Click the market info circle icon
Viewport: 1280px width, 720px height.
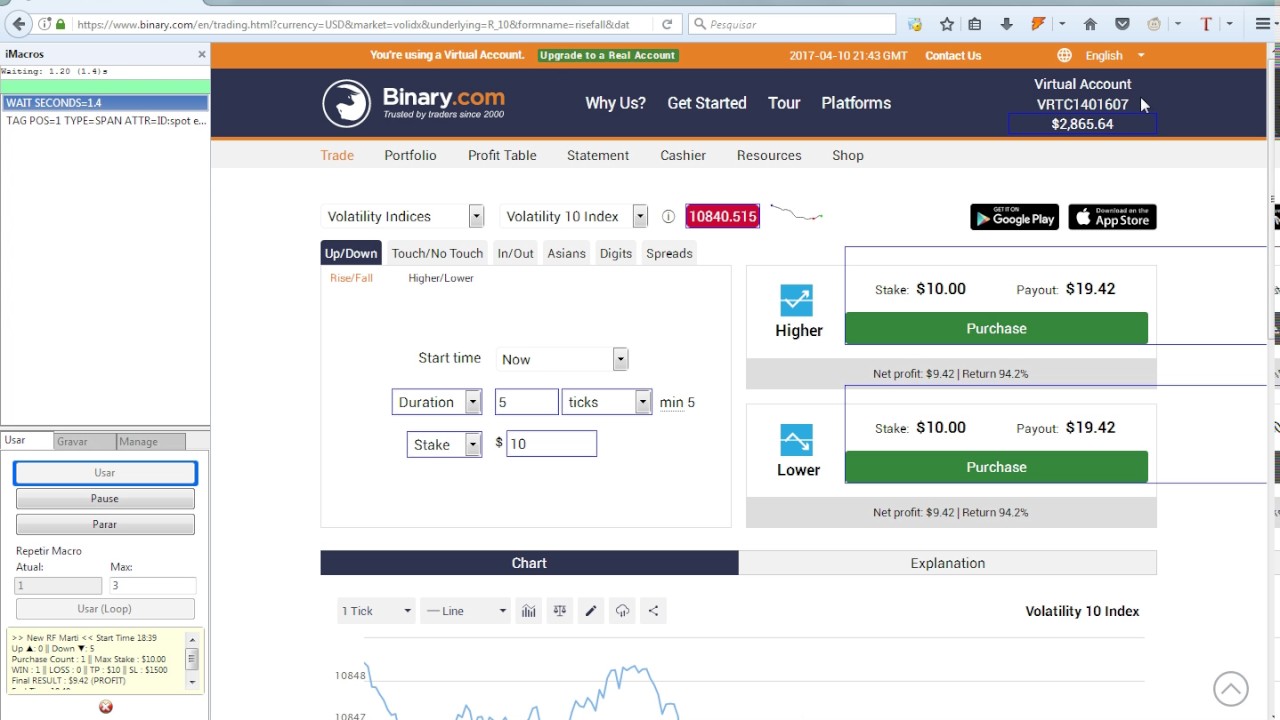(668, 217)
